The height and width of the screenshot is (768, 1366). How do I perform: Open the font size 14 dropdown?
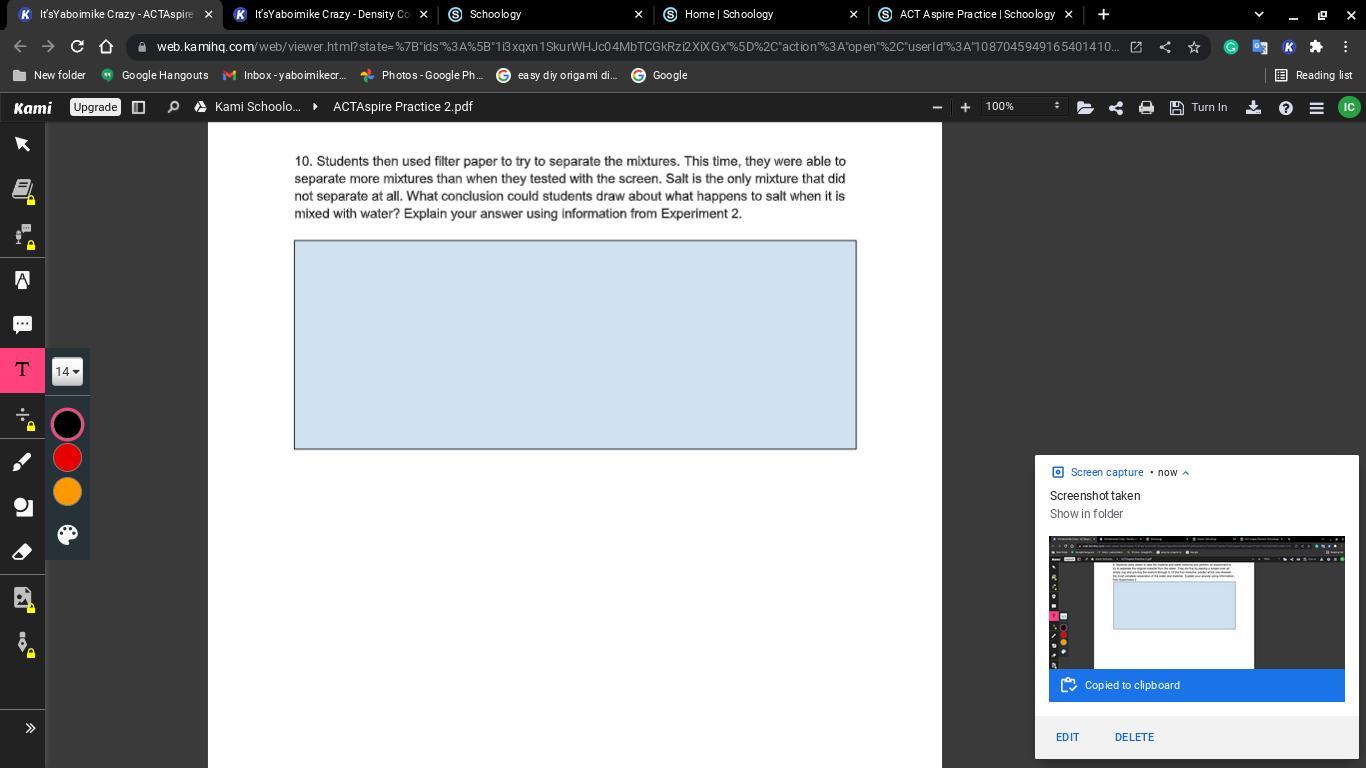[67, 372]
